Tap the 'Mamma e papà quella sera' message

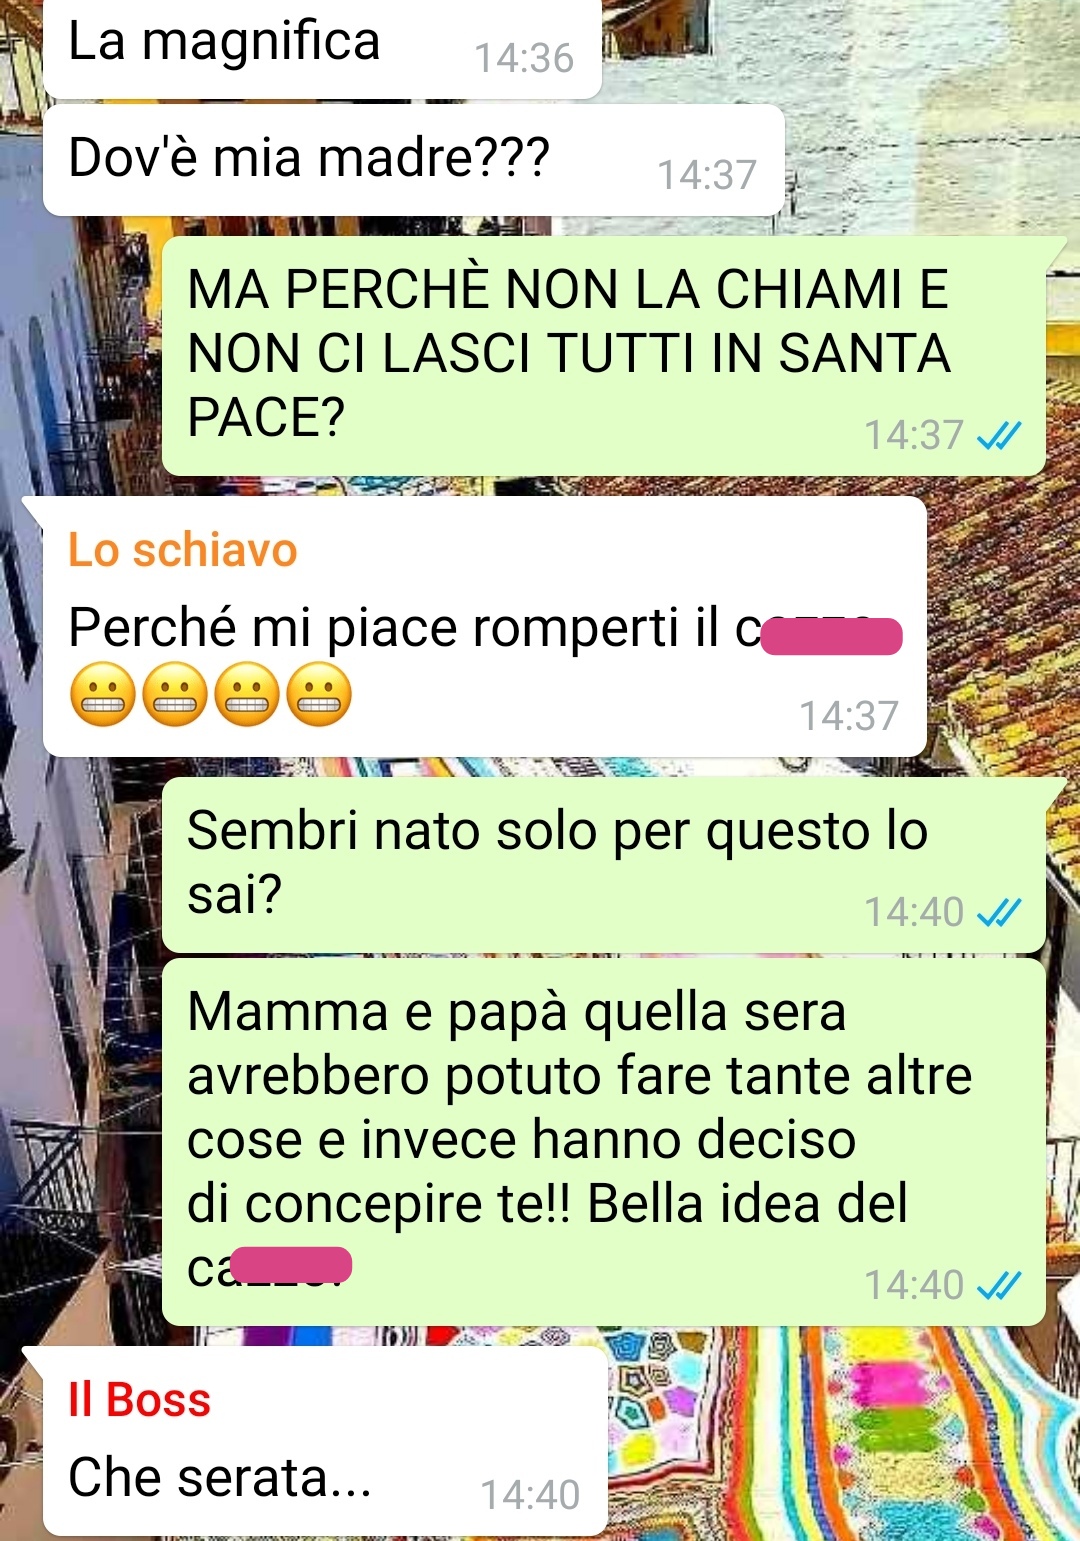tap(604, 1142)
